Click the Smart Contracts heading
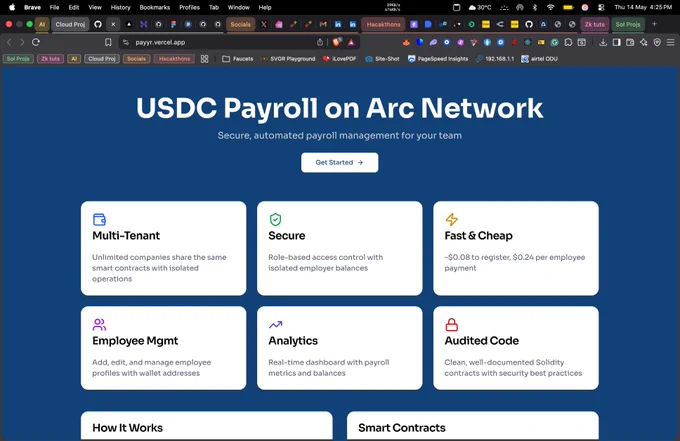Viewport: 680px width, 441px height. click(x=402, y=428)
